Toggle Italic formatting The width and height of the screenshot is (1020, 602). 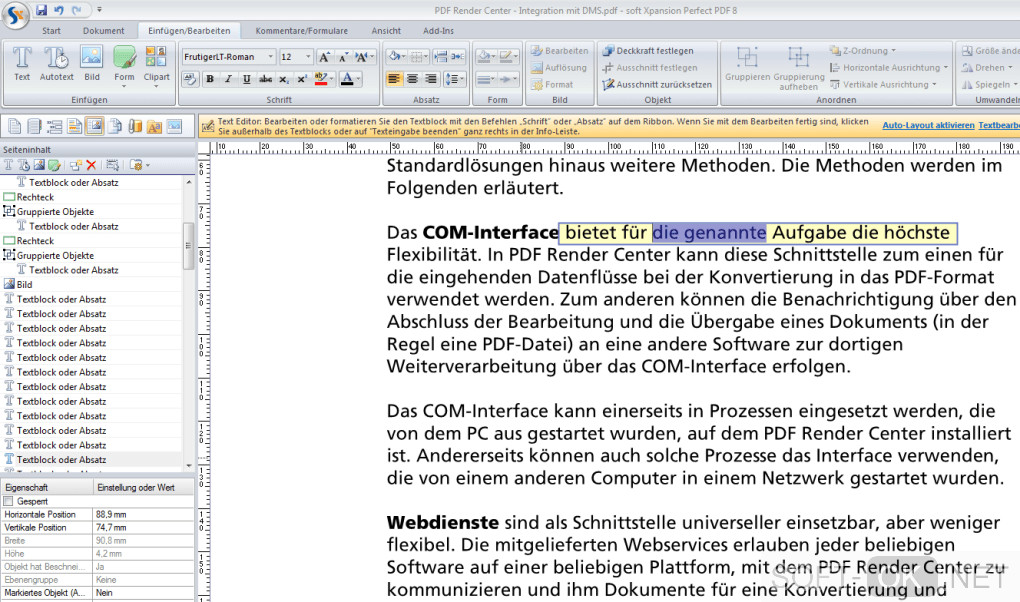[x=228, y=79]
